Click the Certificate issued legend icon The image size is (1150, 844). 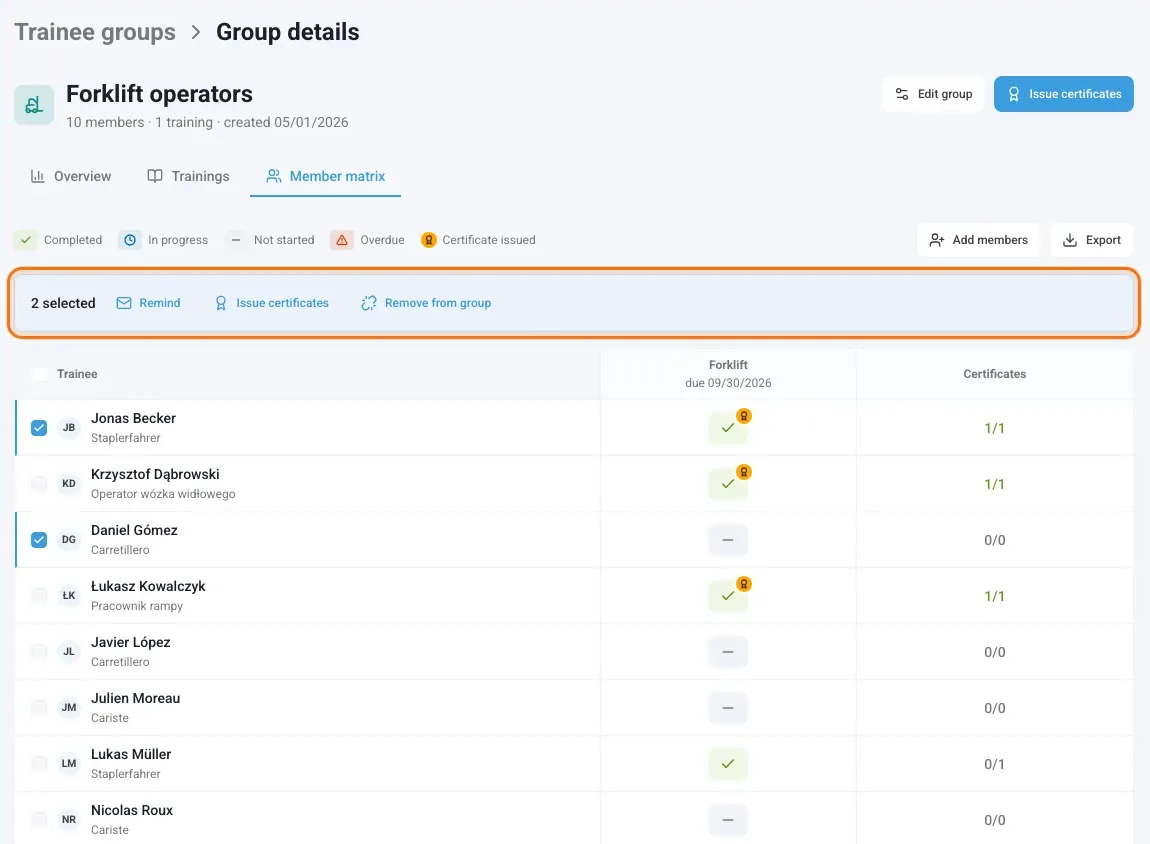[x=429, y=240]
